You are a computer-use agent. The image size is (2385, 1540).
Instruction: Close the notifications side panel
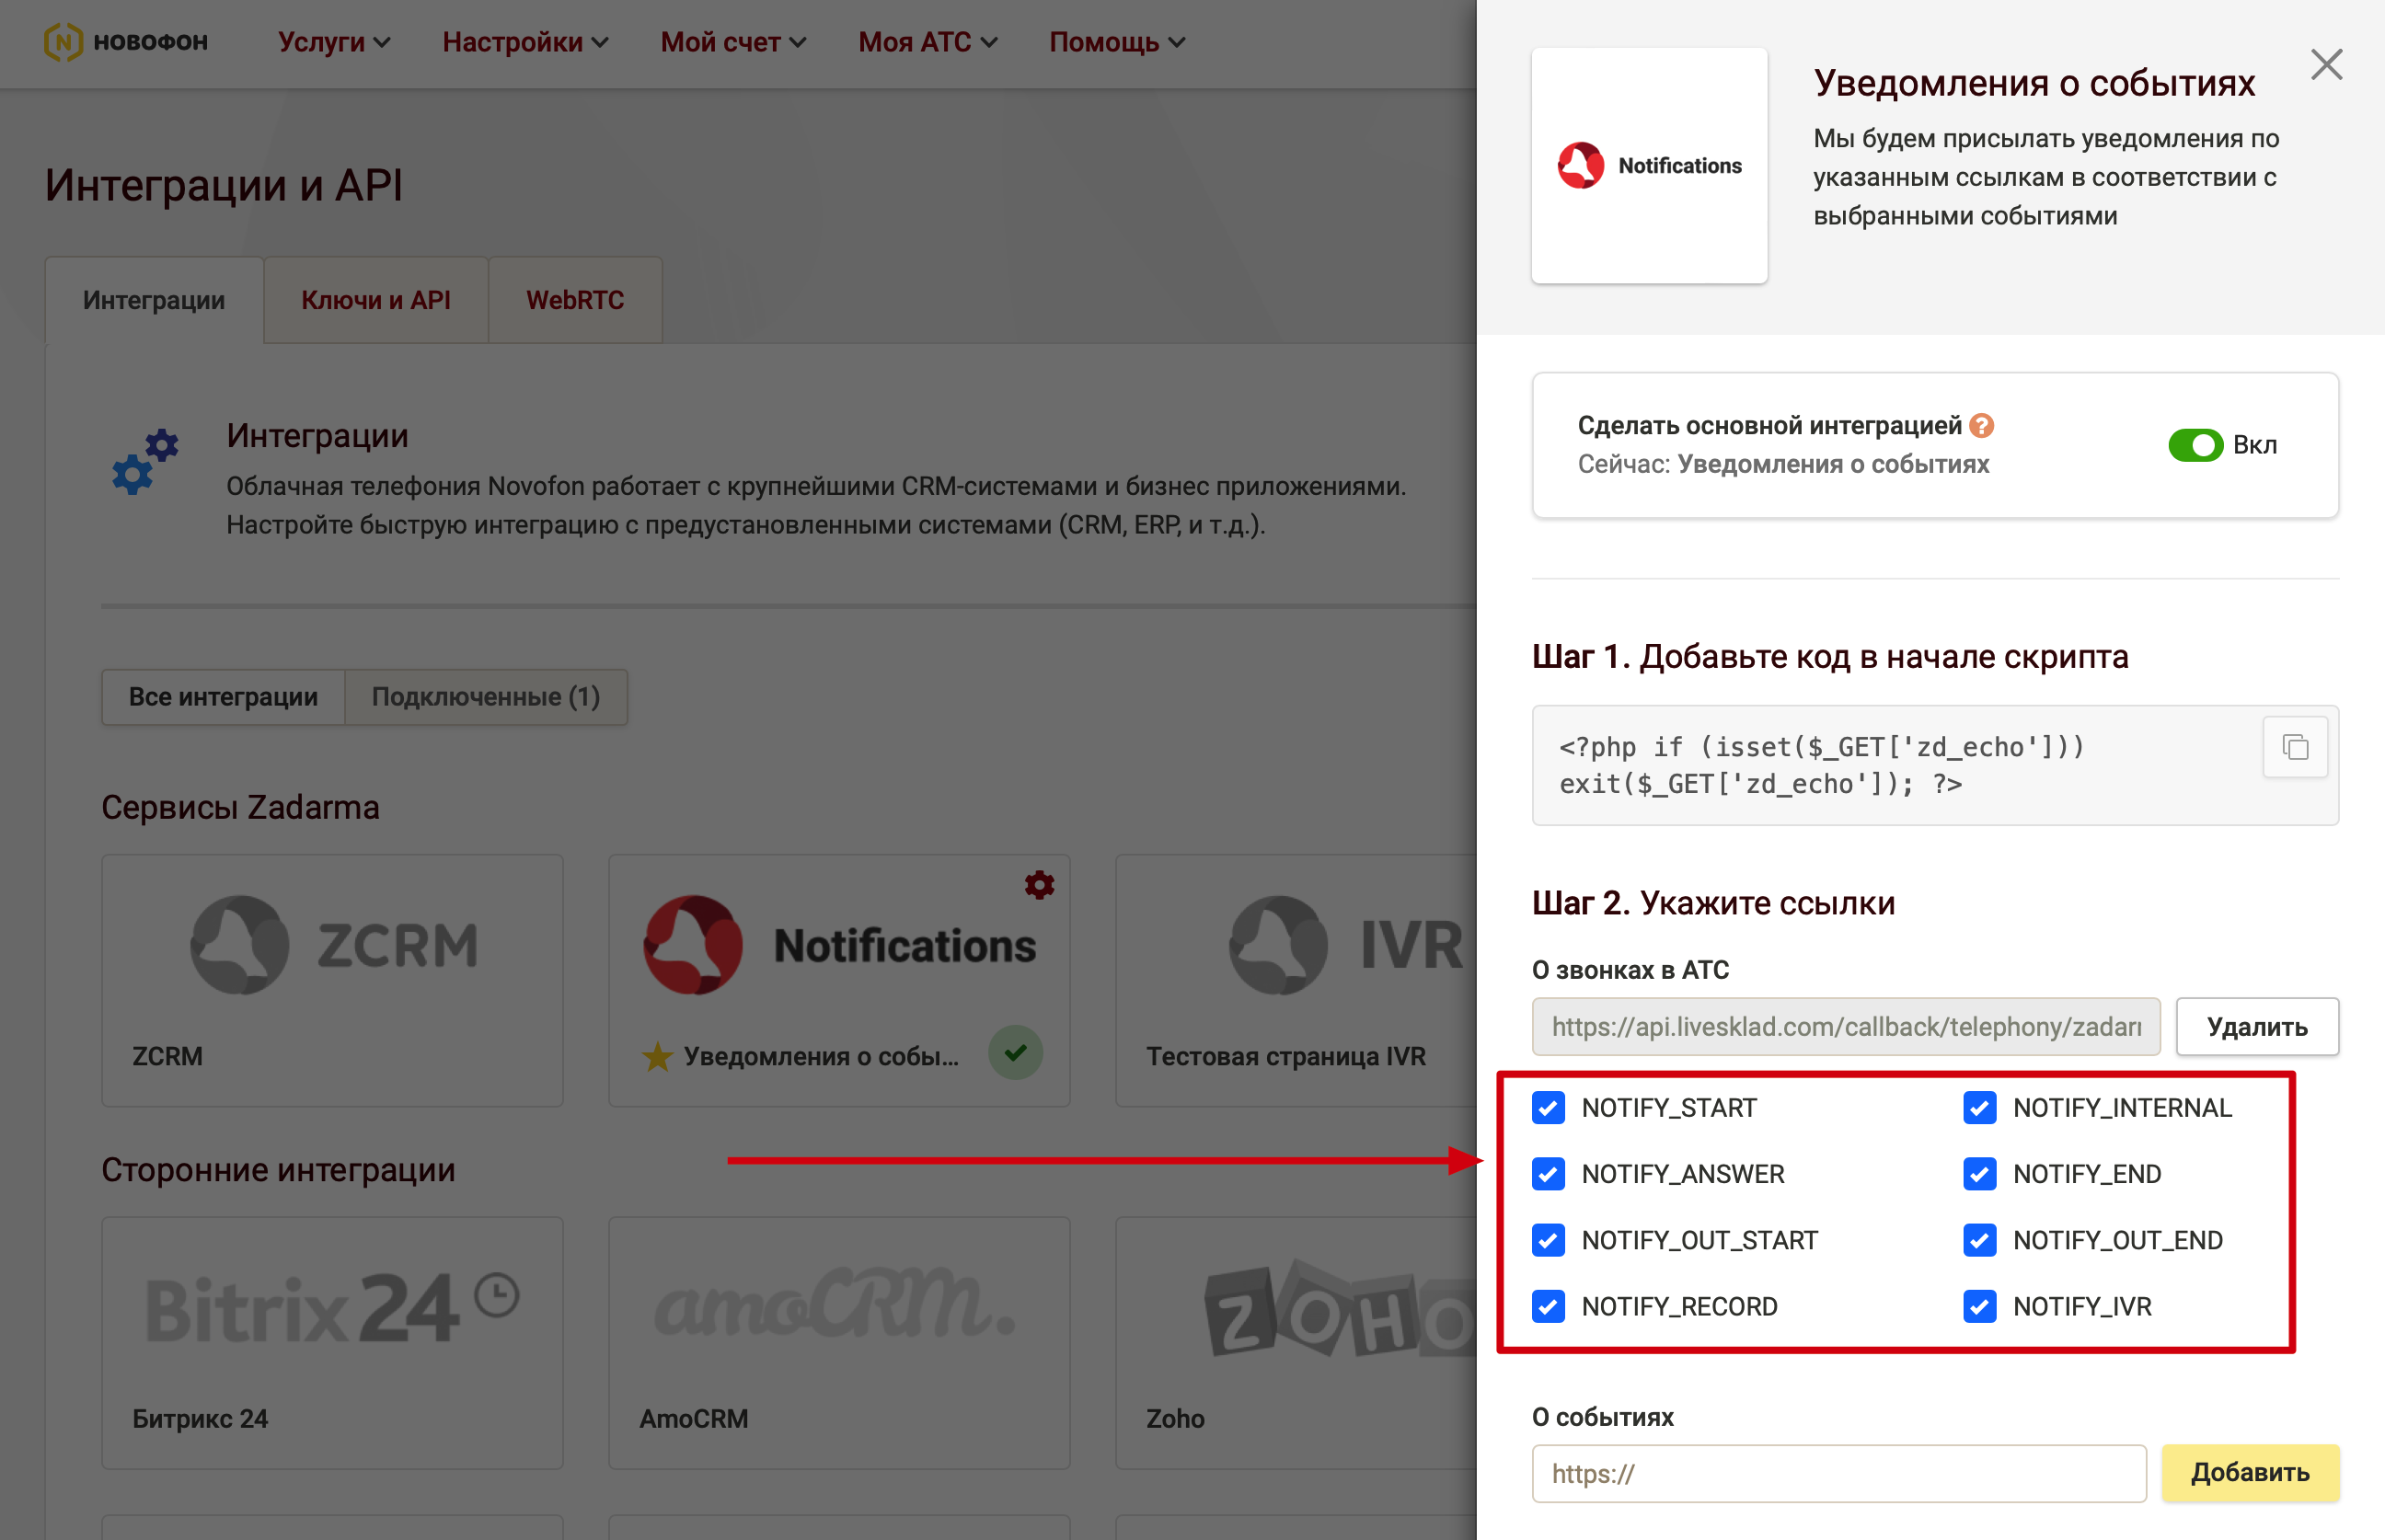(2326, 65)
